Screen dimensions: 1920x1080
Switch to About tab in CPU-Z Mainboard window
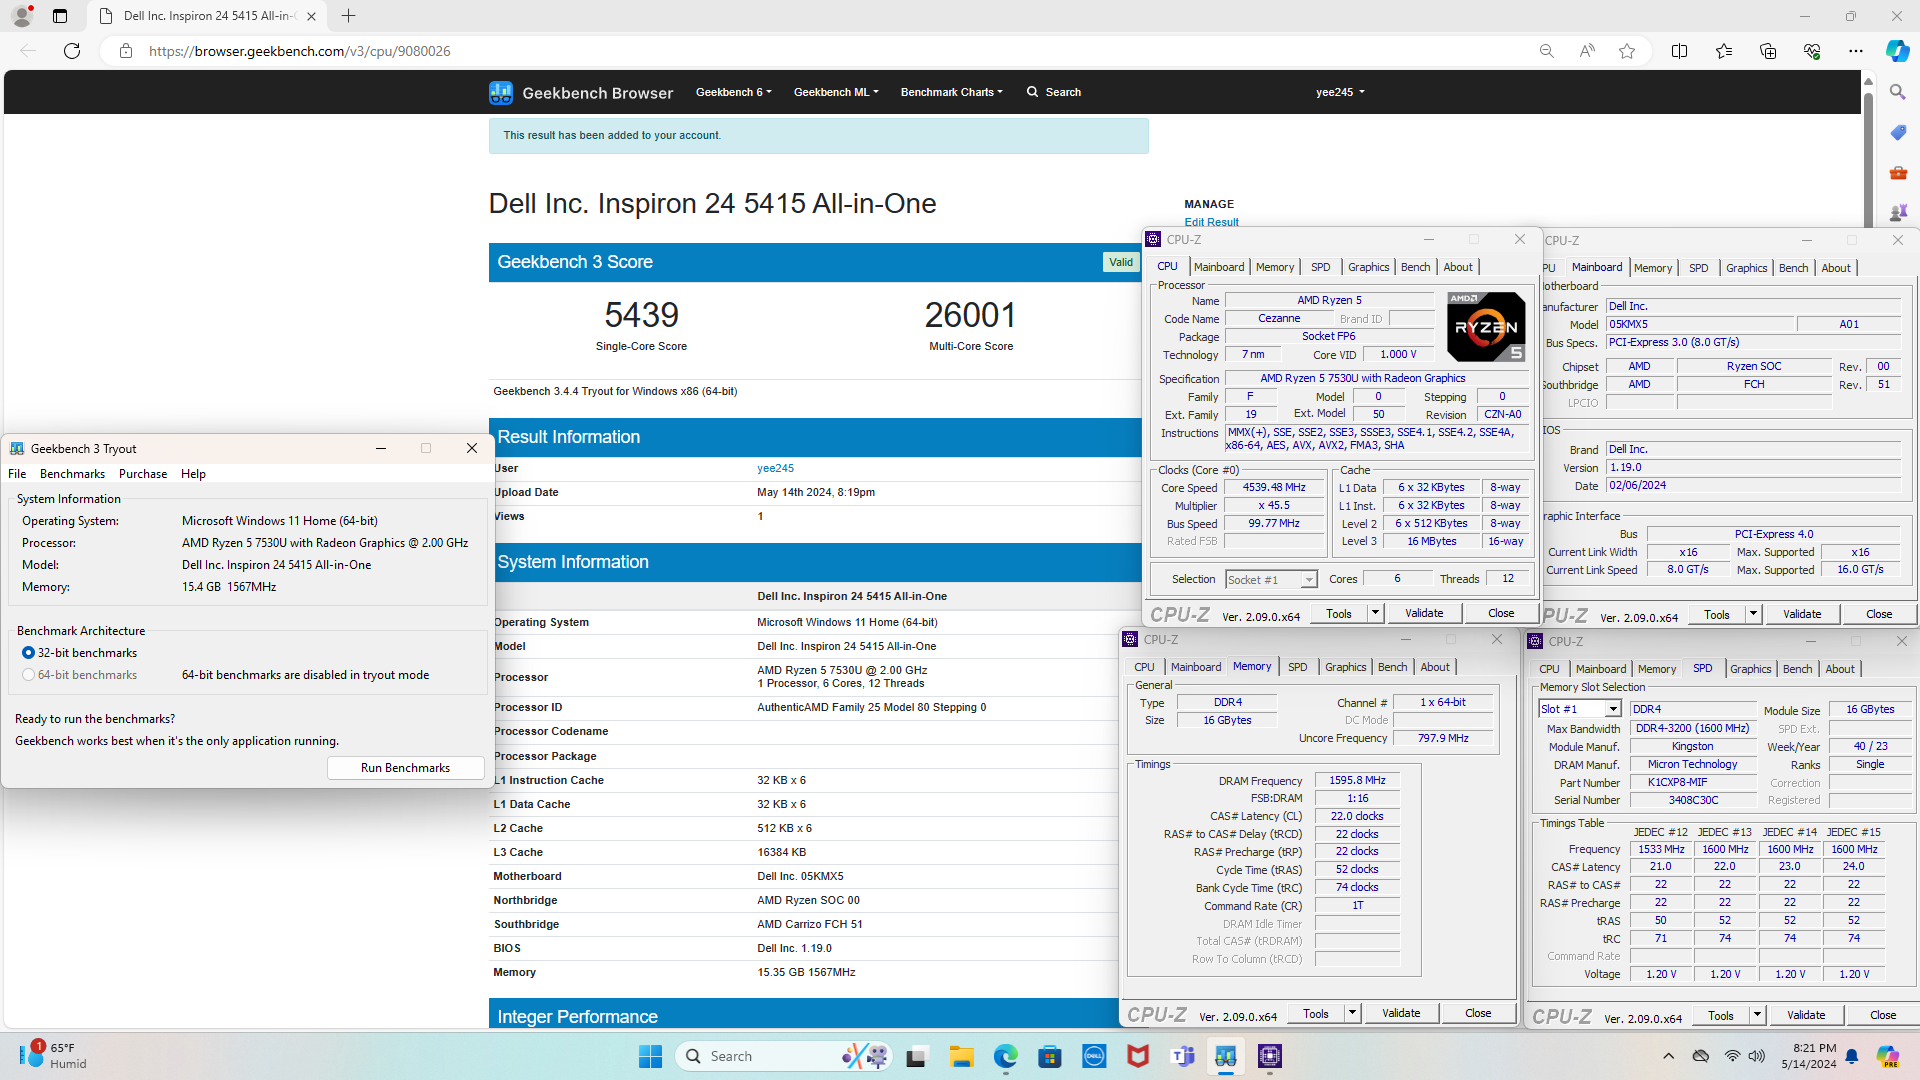pos(1835,268)
